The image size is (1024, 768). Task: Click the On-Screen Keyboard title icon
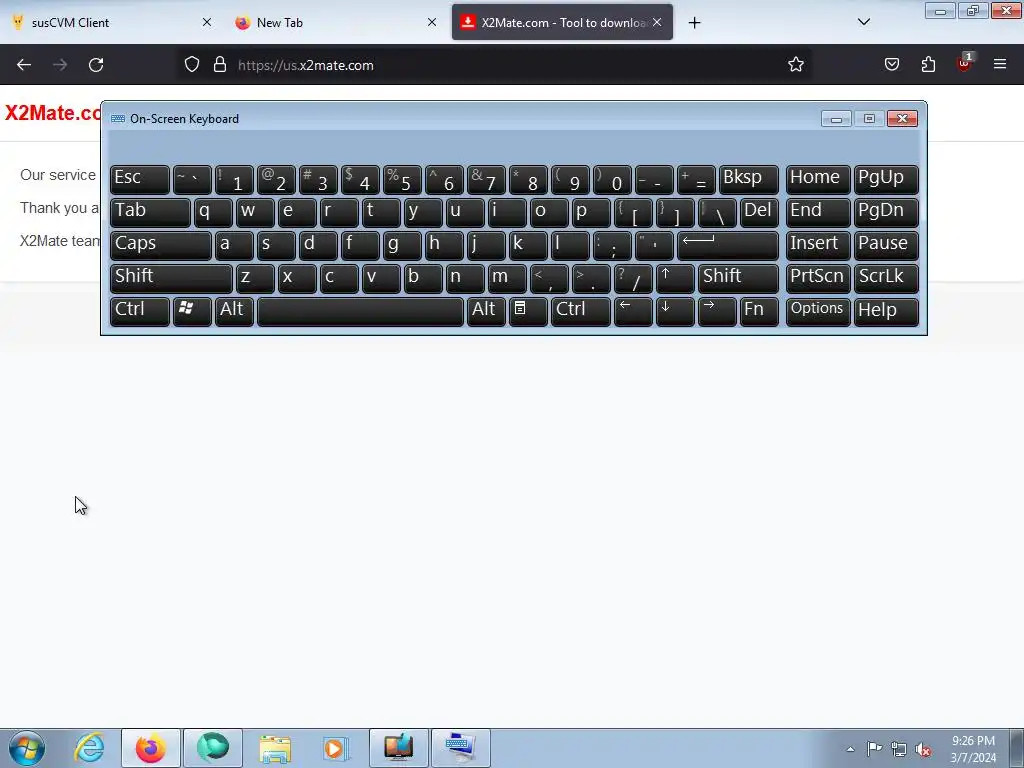pyautogui.click(x=118, y=119)
